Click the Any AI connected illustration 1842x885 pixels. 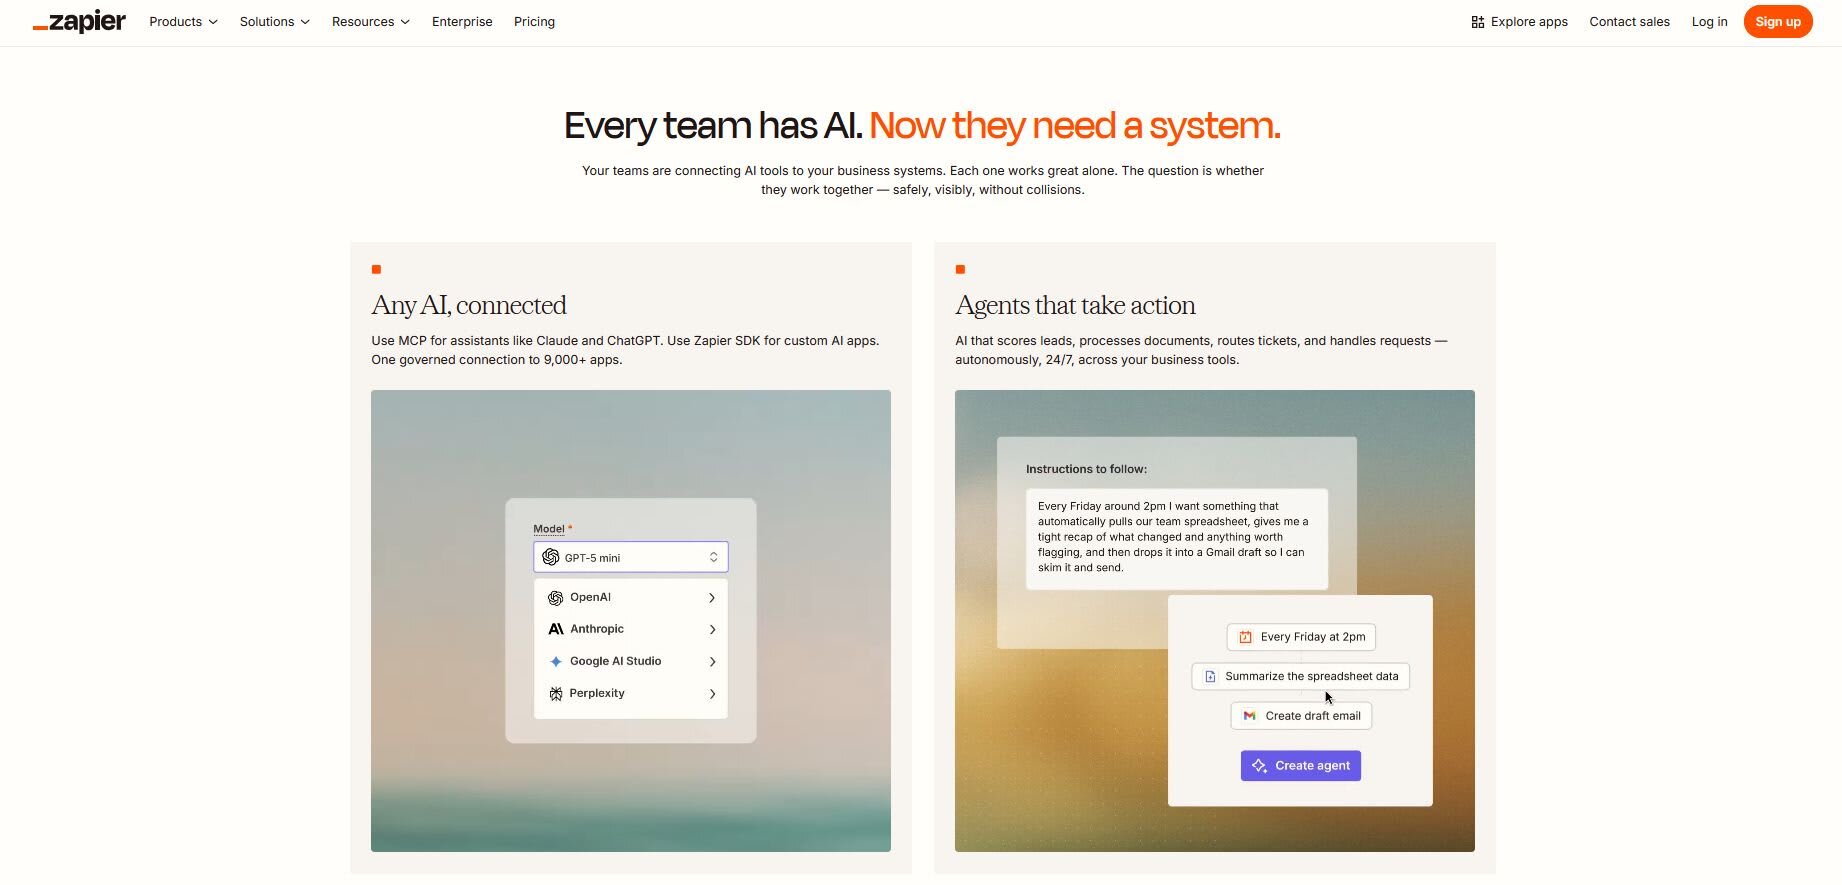(x=631, y=621)
